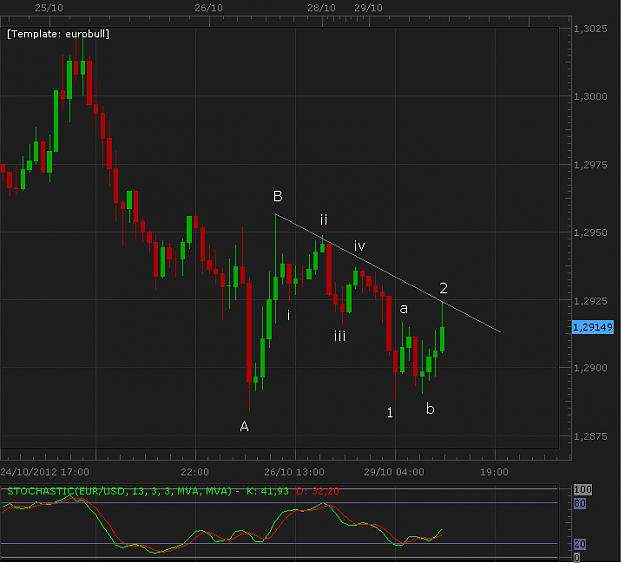Click the price axis value 1,2925

pyautogui.click(x=590, y=301)
